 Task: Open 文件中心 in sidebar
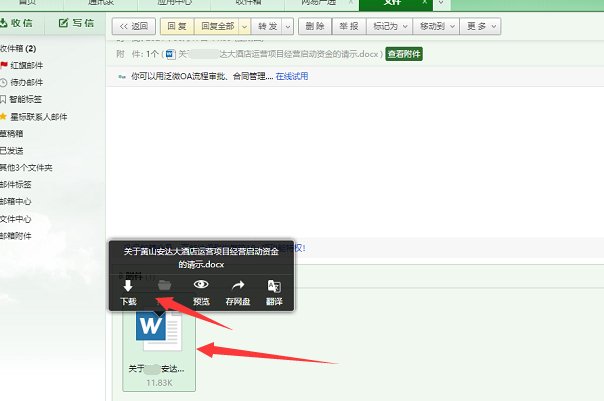coord(16,219)
